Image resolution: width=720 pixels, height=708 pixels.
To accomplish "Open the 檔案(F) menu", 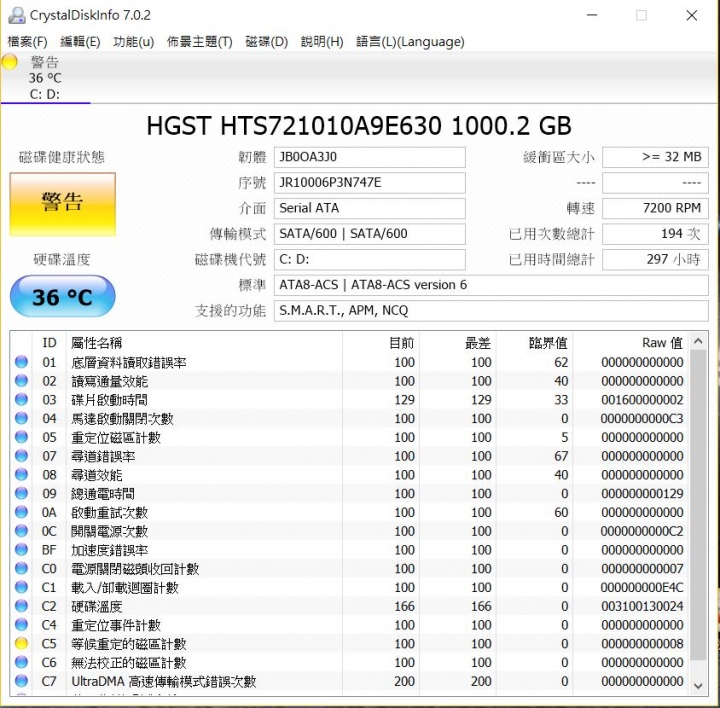I will click(28, 42).
